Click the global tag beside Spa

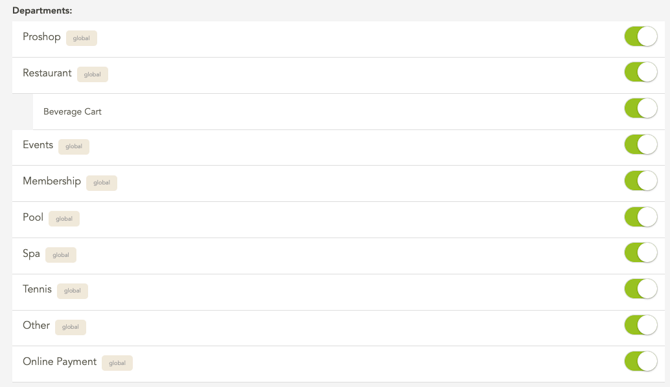[61, 255]
